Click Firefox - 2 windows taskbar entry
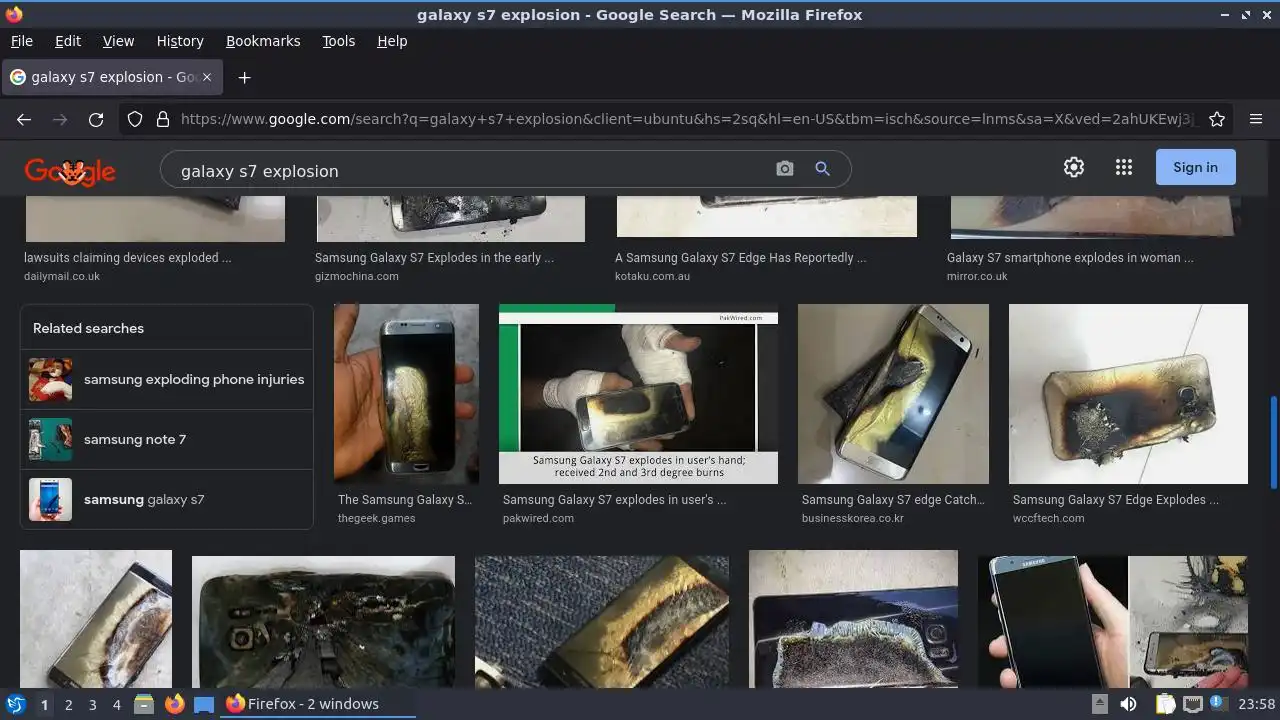 pyautogui.click(x=318, y=704)
